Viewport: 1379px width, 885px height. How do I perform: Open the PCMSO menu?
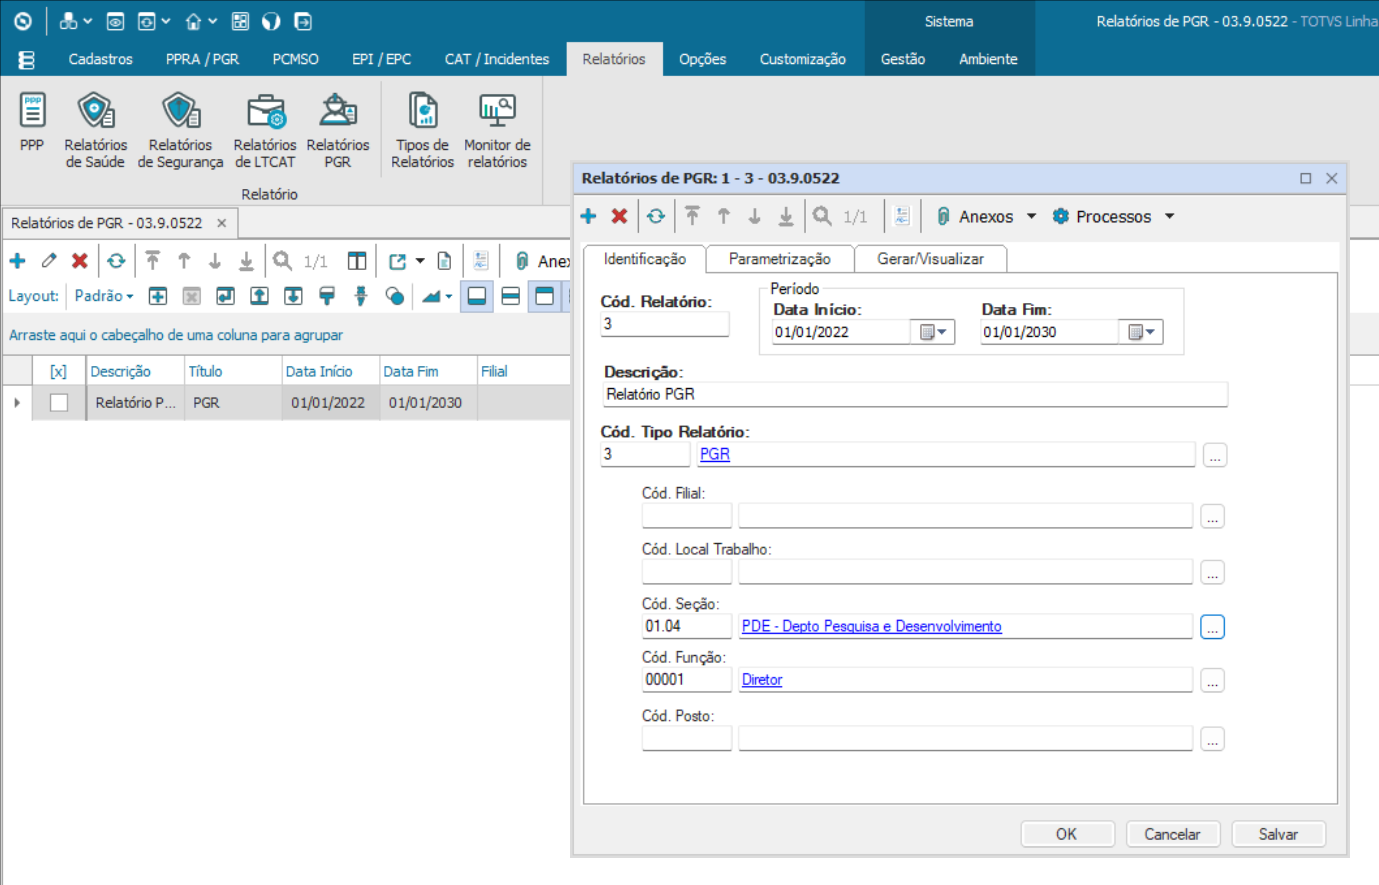pyautogui.click(x=295, y=59)
